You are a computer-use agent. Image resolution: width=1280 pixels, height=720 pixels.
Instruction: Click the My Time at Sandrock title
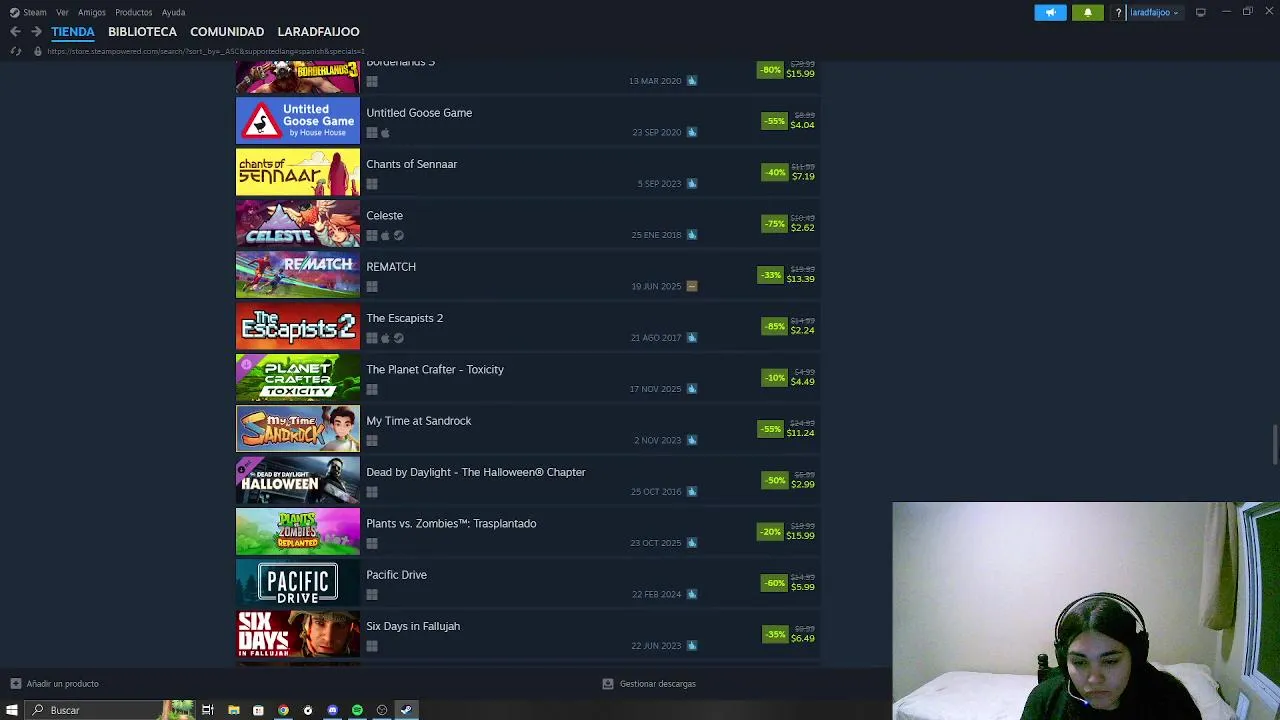(x=418, y=421)
